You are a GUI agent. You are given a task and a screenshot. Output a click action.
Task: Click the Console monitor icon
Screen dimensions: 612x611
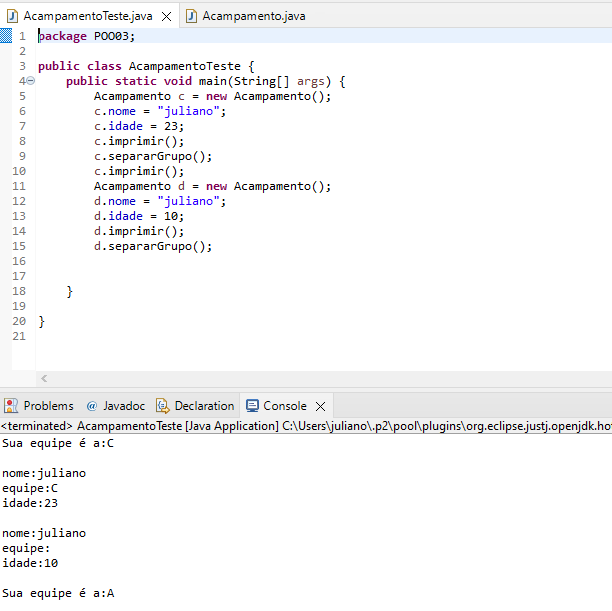coord(252,406)
